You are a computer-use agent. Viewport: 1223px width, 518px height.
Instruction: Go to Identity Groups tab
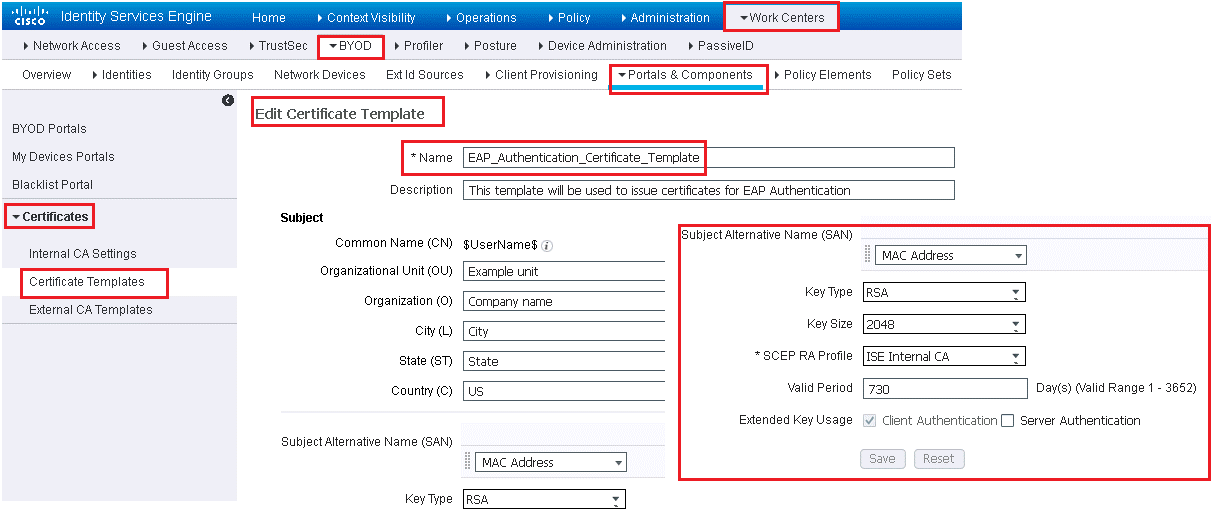point(212,75)
